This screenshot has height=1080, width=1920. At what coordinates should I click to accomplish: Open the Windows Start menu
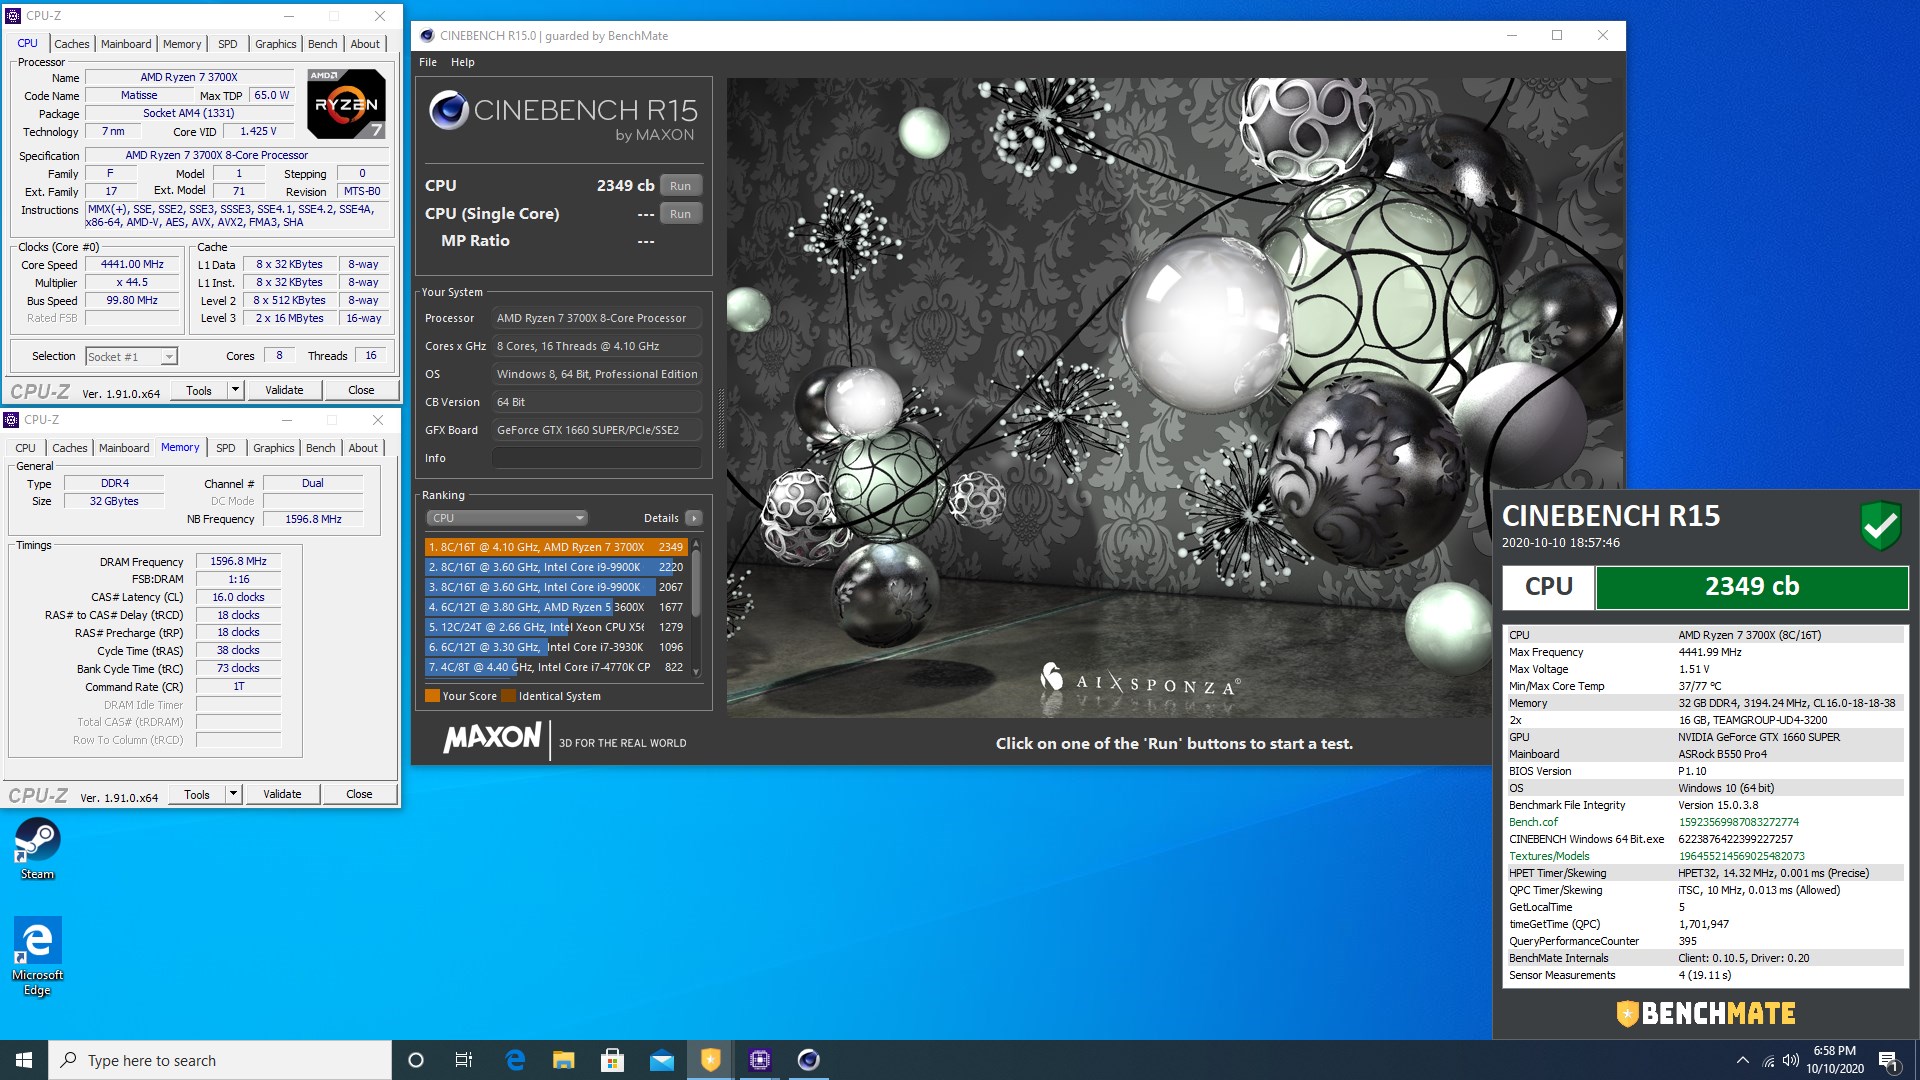(24, 1060)
